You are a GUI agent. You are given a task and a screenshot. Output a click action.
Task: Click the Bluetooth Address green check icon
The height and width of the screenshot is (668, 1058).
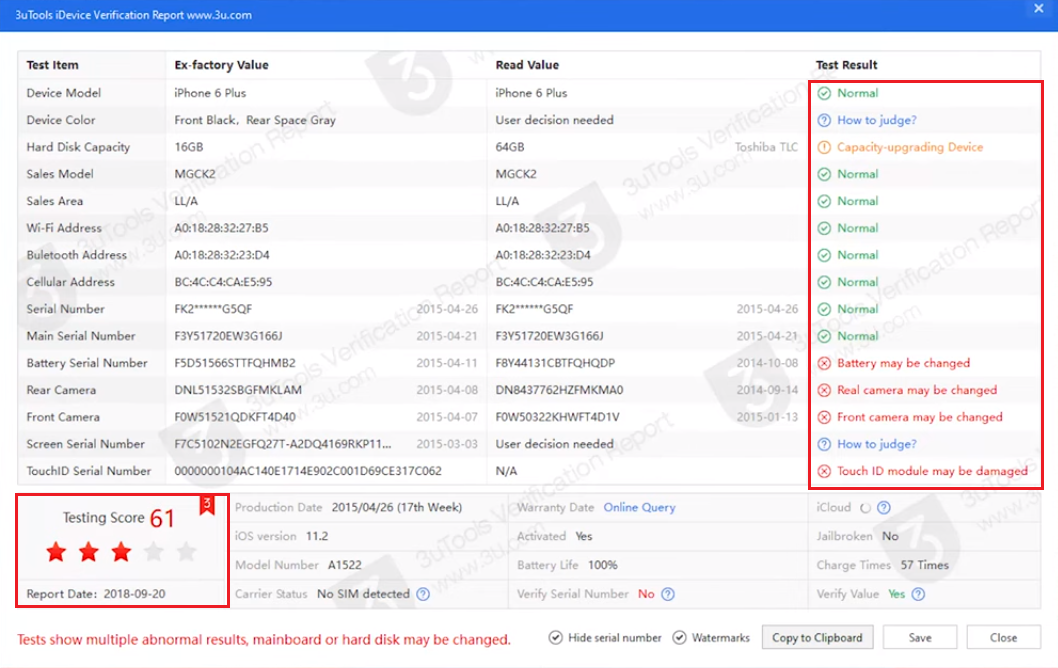point(824,255)
